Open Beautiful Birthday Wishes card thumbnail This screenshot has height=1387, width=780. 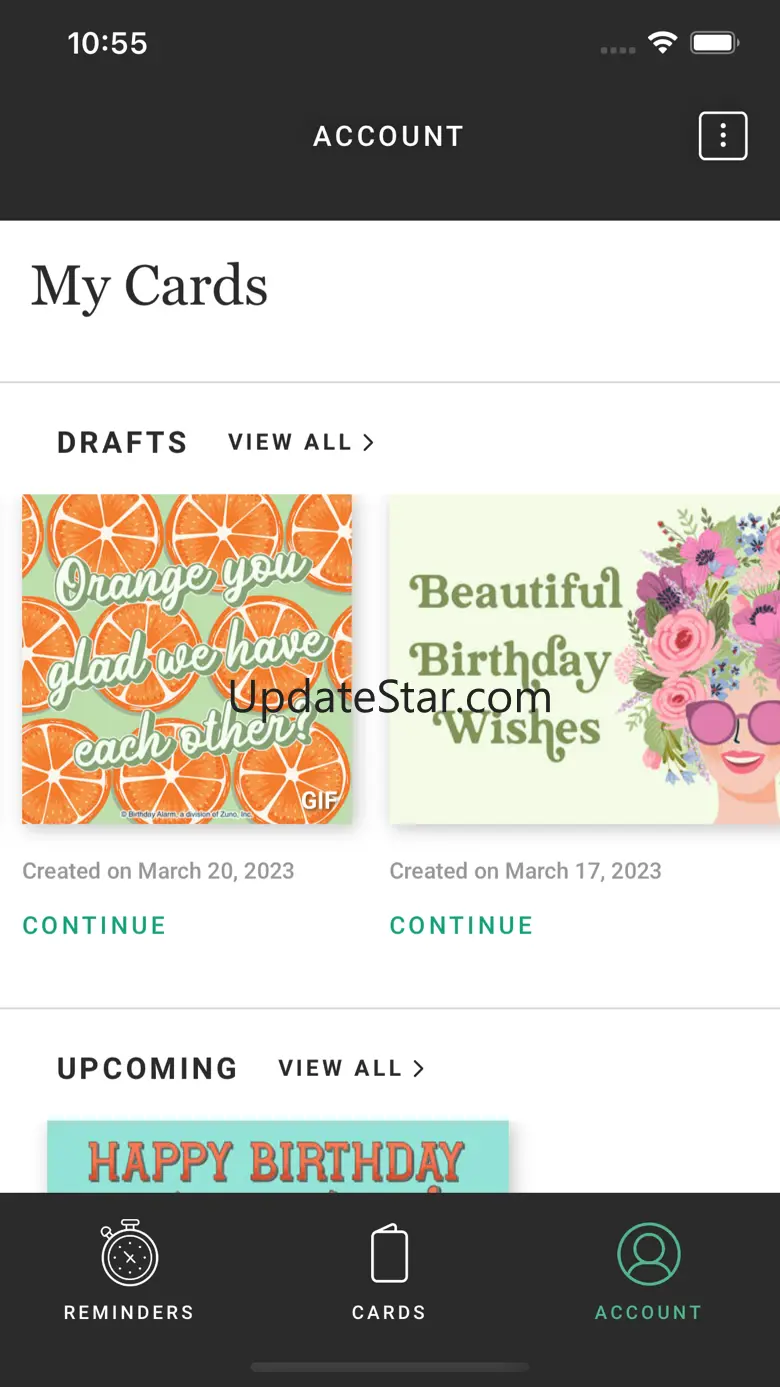tap(584, 660)
